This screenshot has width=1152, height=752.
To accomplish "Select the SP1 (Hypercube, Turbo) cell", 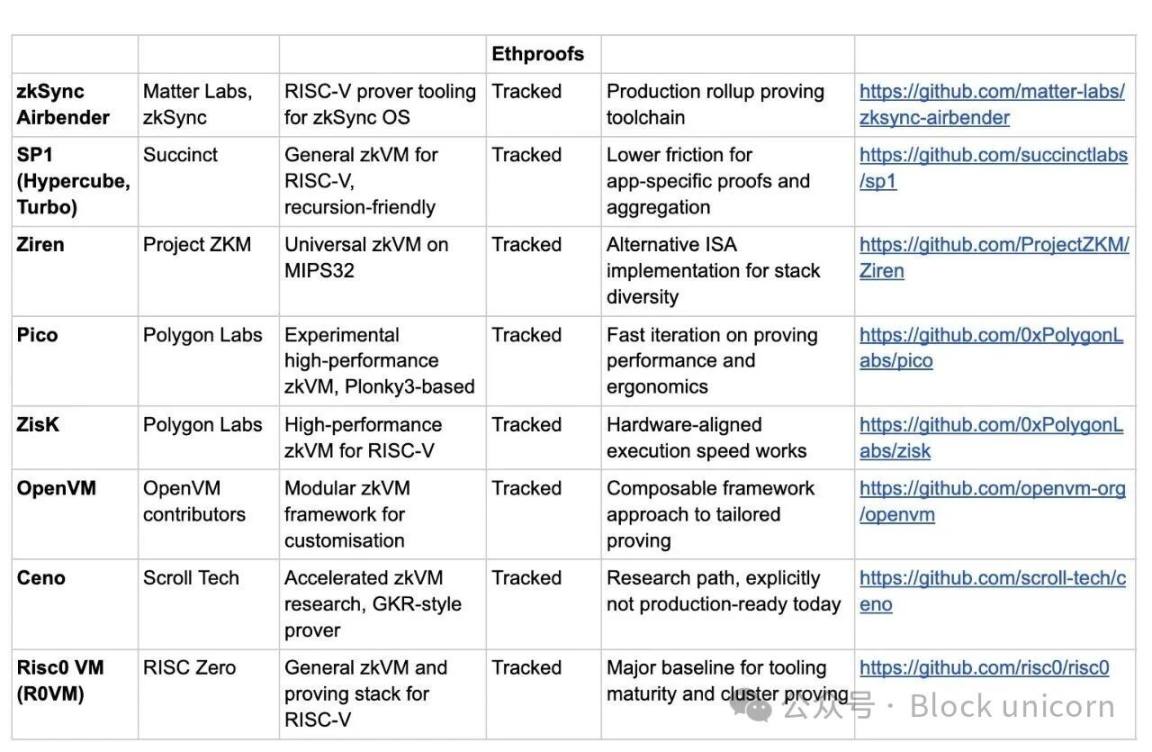I will (73, 181).
